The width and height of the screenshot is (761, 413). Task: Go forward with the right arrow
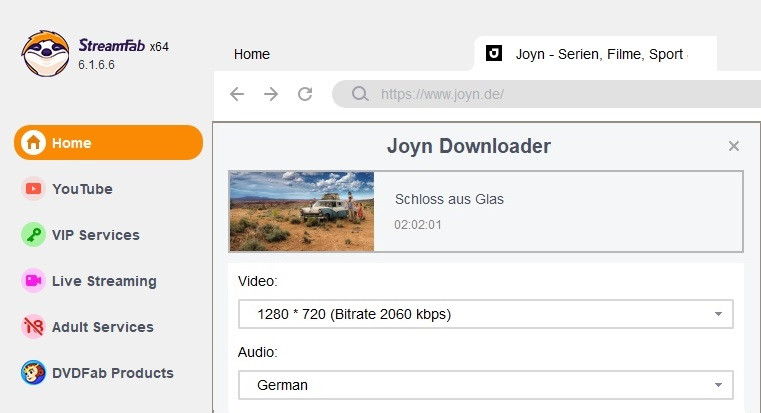(271, 94)
